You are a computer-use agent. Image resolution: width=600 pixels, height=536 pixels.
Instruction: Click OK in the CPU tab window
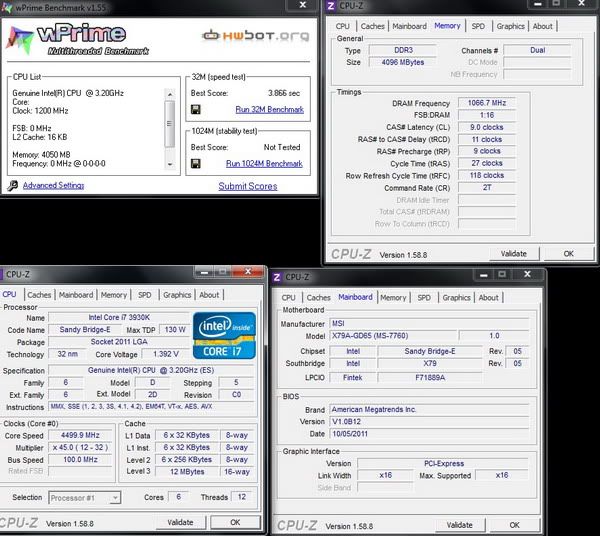235,522
